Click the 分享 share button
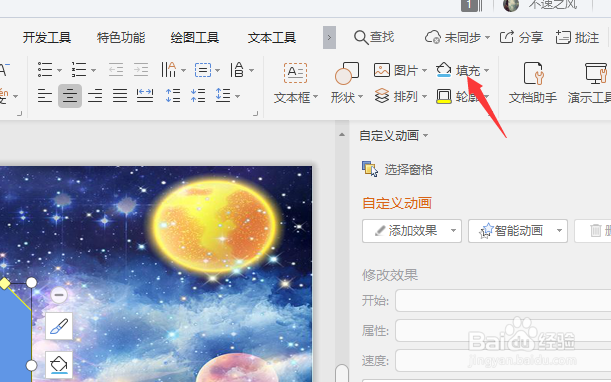This screenshot has width=611, height=382. pos(521,37)
